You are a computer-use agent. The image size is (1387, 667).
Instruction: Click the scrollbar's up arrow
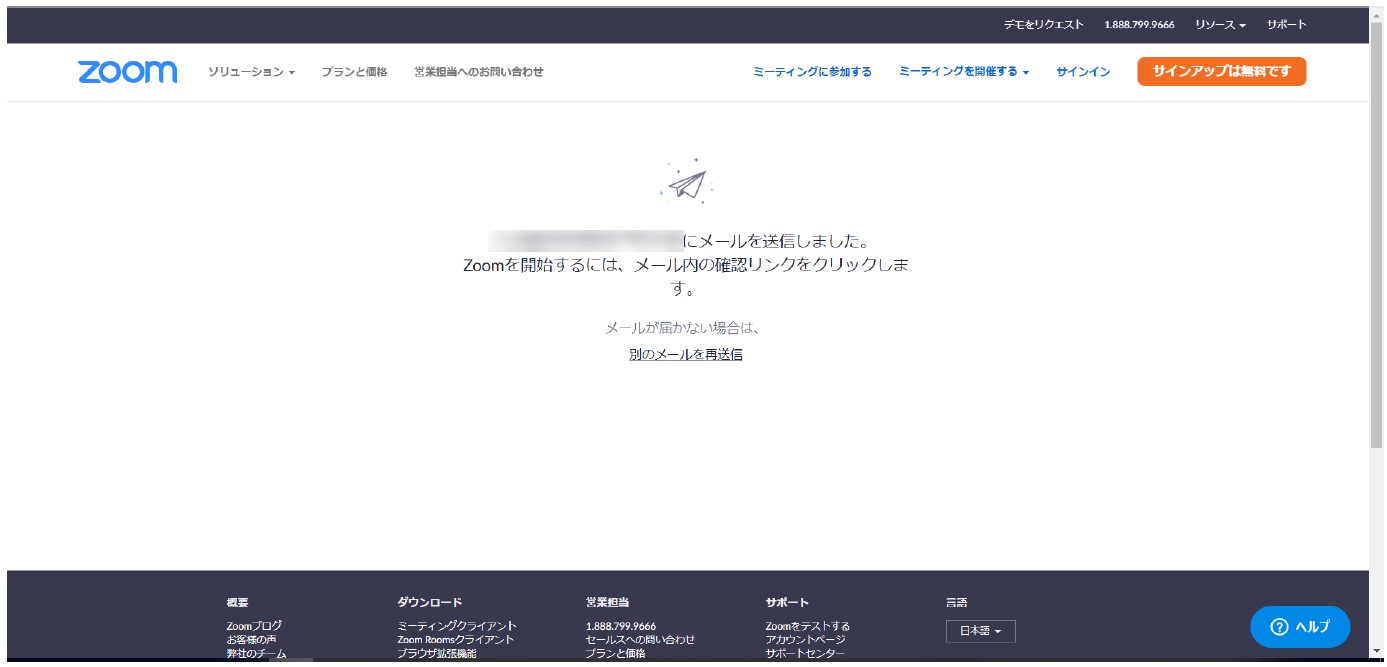pyautogui.click(x=1376, y=13)
